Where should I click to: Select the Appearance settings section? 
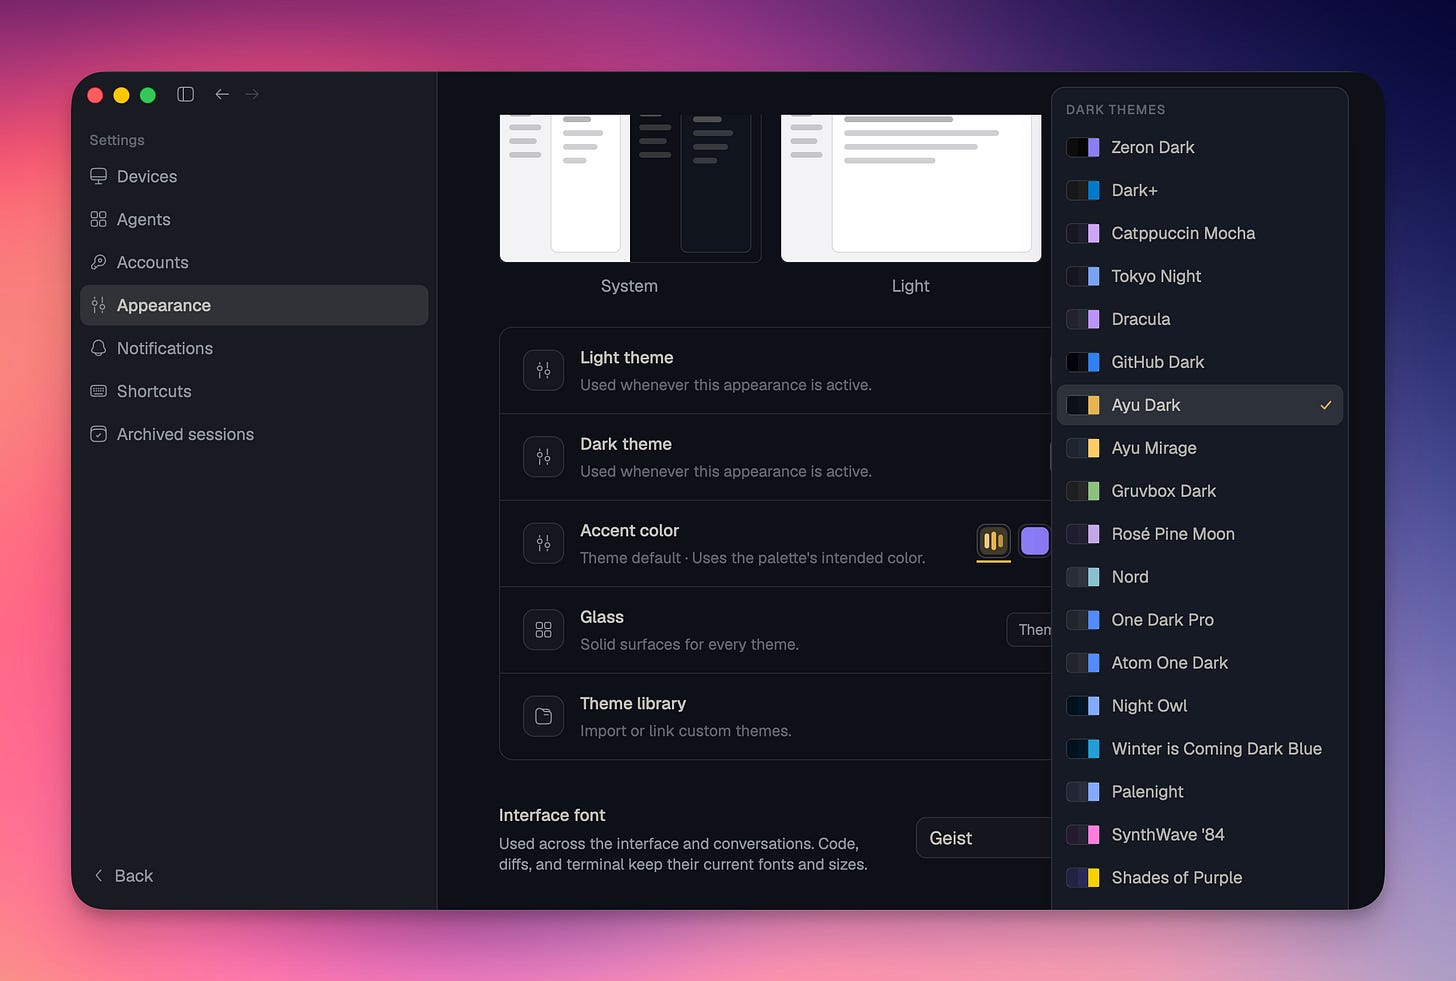254,305
